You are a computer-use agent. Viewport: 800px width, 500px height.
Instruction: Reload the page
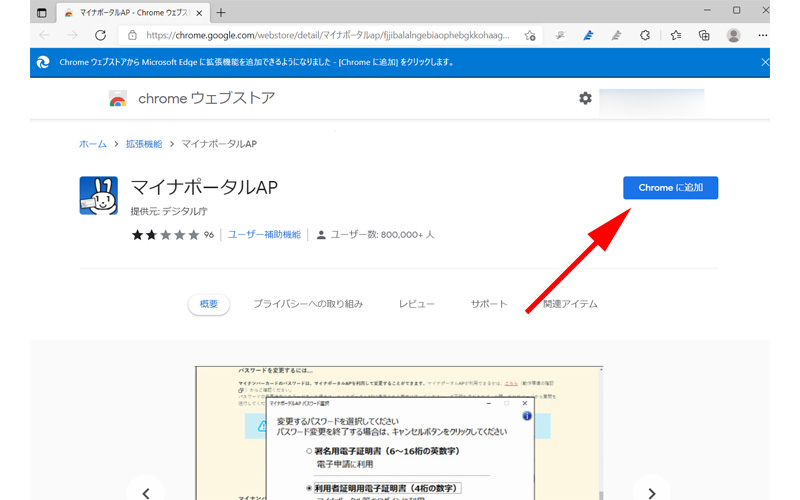tap(101, 35)
